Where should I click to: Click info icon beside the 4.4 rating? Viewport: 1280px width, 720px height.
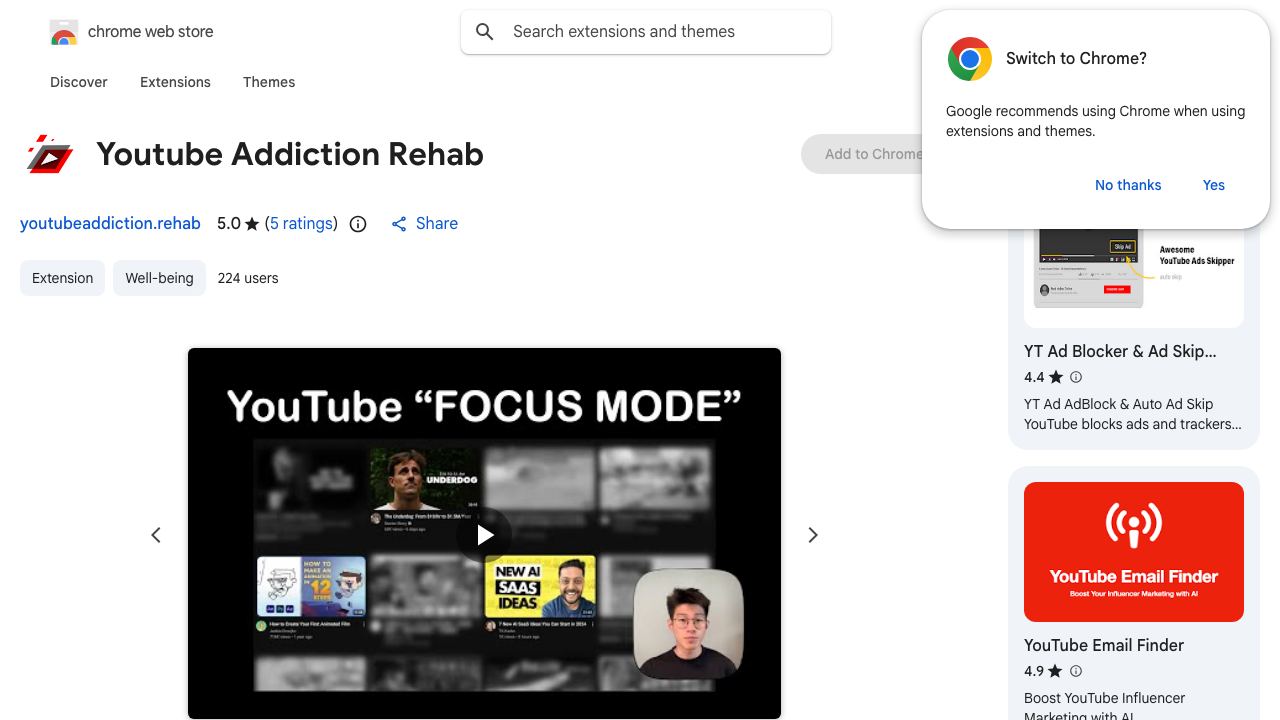(x=1076, y=377)
